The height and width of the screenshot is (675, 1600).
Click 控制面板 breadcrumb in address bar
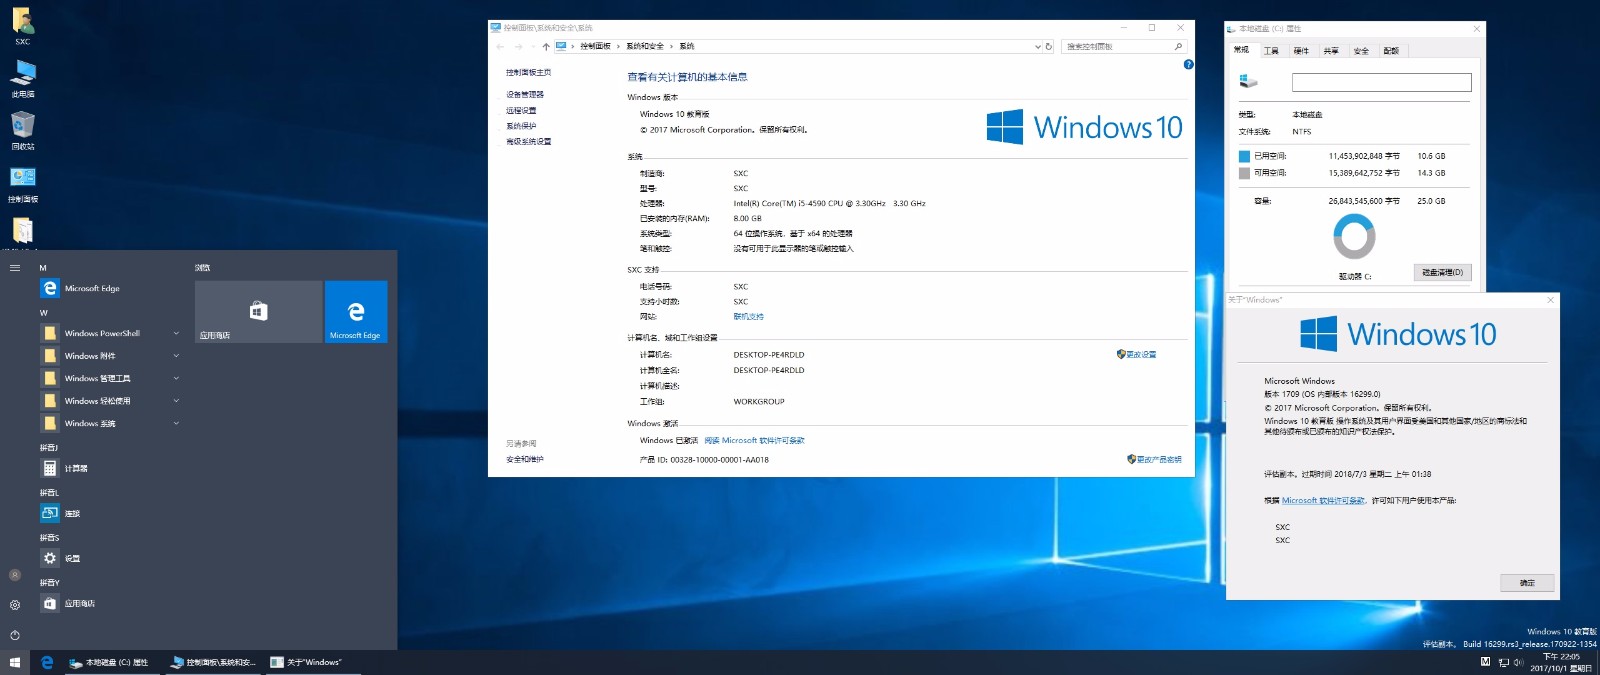(595, 47)
